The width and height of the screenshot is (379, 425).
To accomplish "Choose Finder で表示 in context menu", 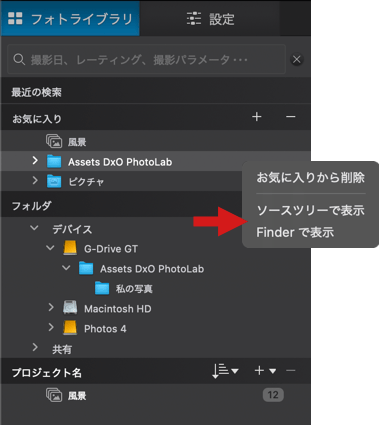I will (x=295, y=232).
